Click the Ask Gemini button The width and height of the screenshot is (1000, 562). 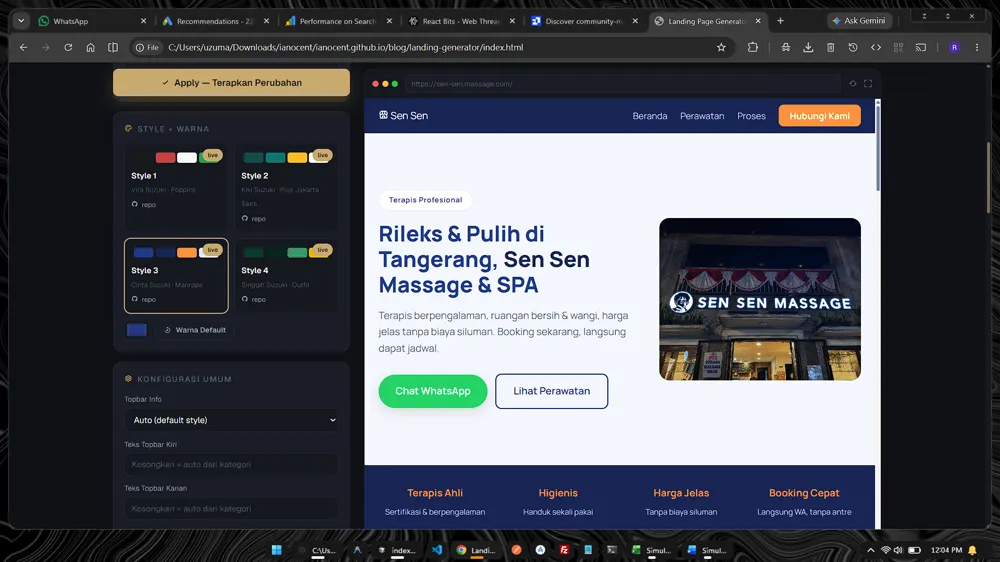(858, 21)
